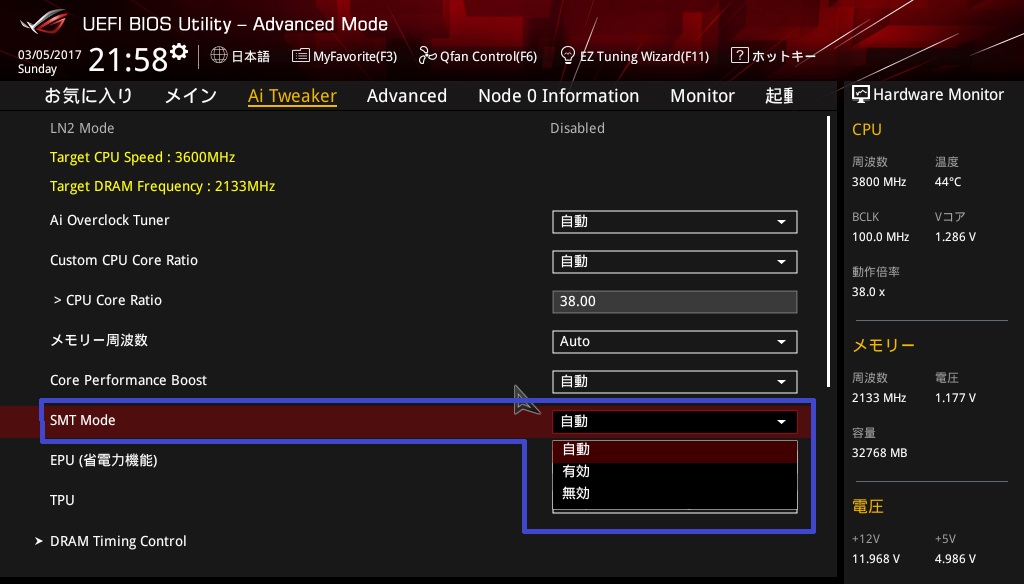Click the settings list scrollbar

(x=829, y=251)
